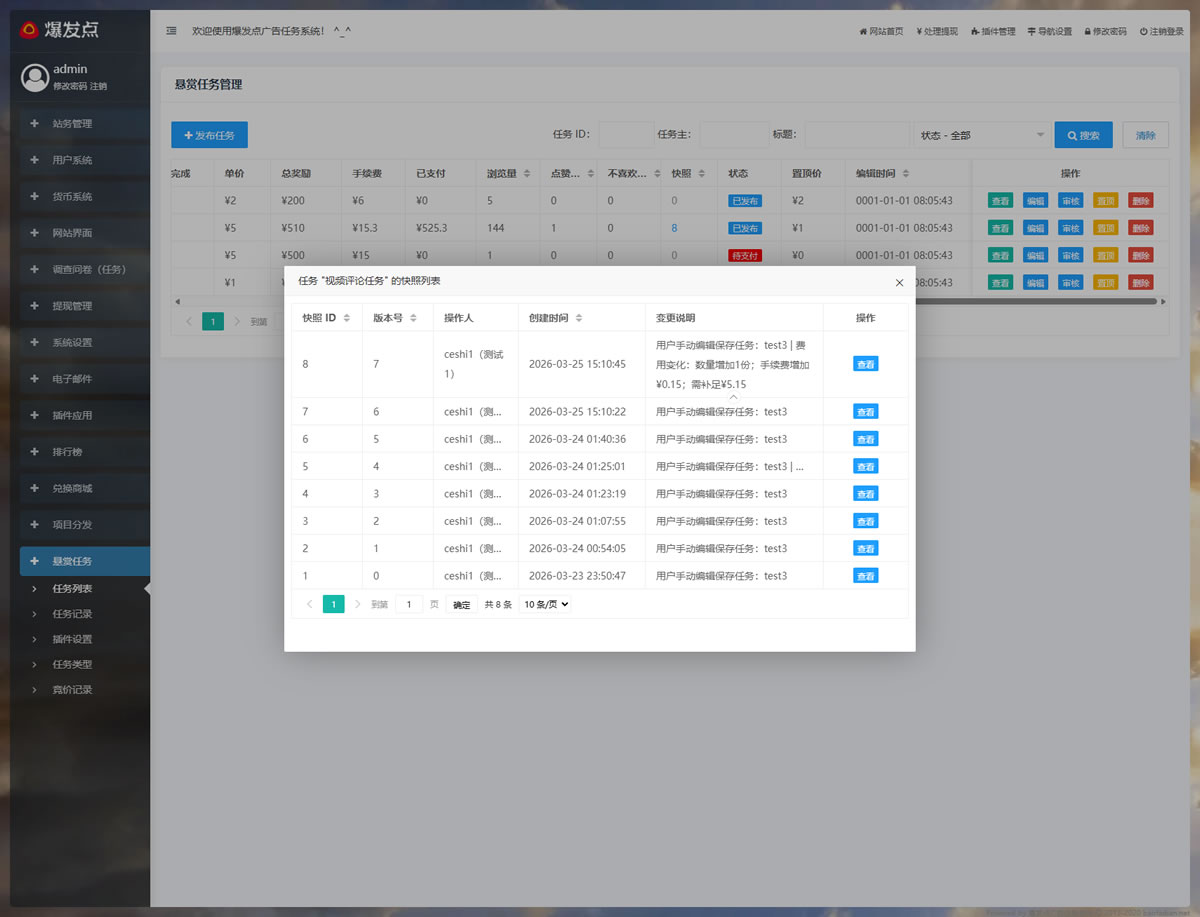Toggle sidebar with the top hamburger icon
The image size is (1200, 917).
(x=172, y=31)
